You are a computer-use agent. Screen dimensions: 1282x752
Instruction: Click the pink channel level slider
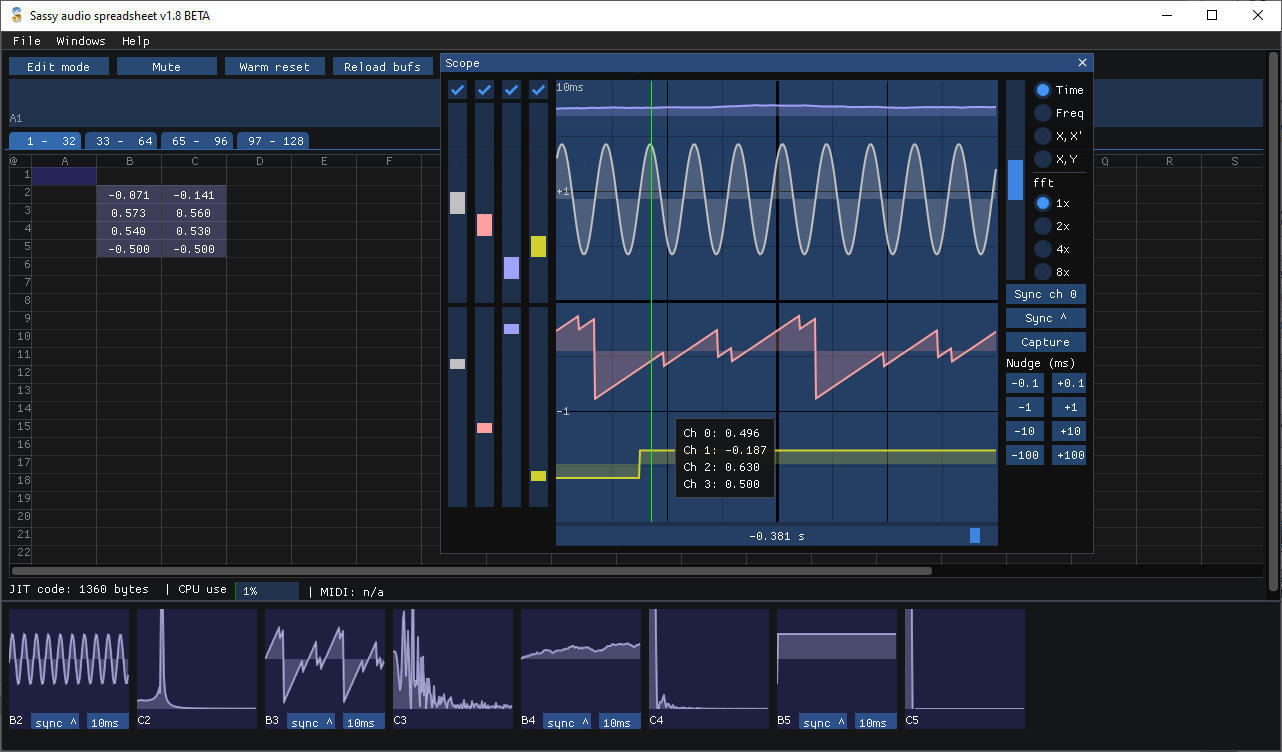point(484,226)
